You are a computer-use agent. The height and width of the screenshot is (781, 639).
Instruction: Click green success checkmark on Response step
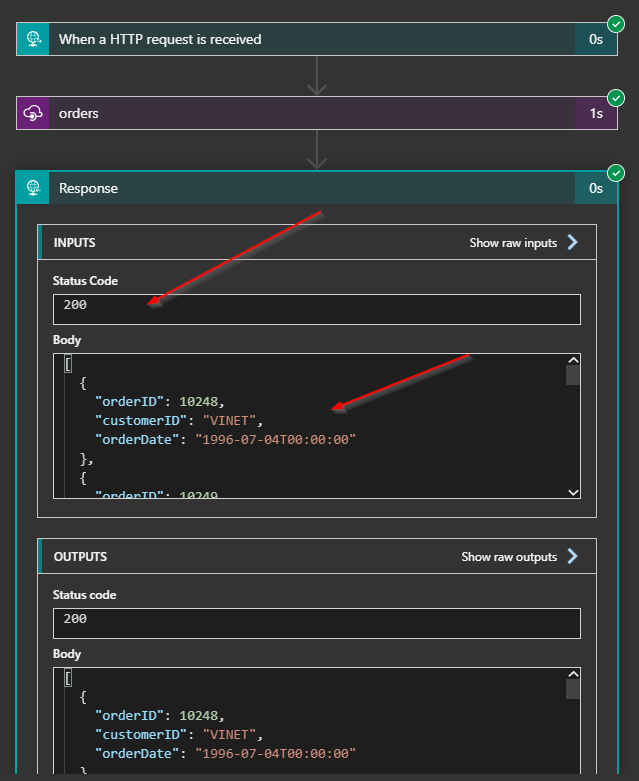pyautogui.click(x=616, y=172)
